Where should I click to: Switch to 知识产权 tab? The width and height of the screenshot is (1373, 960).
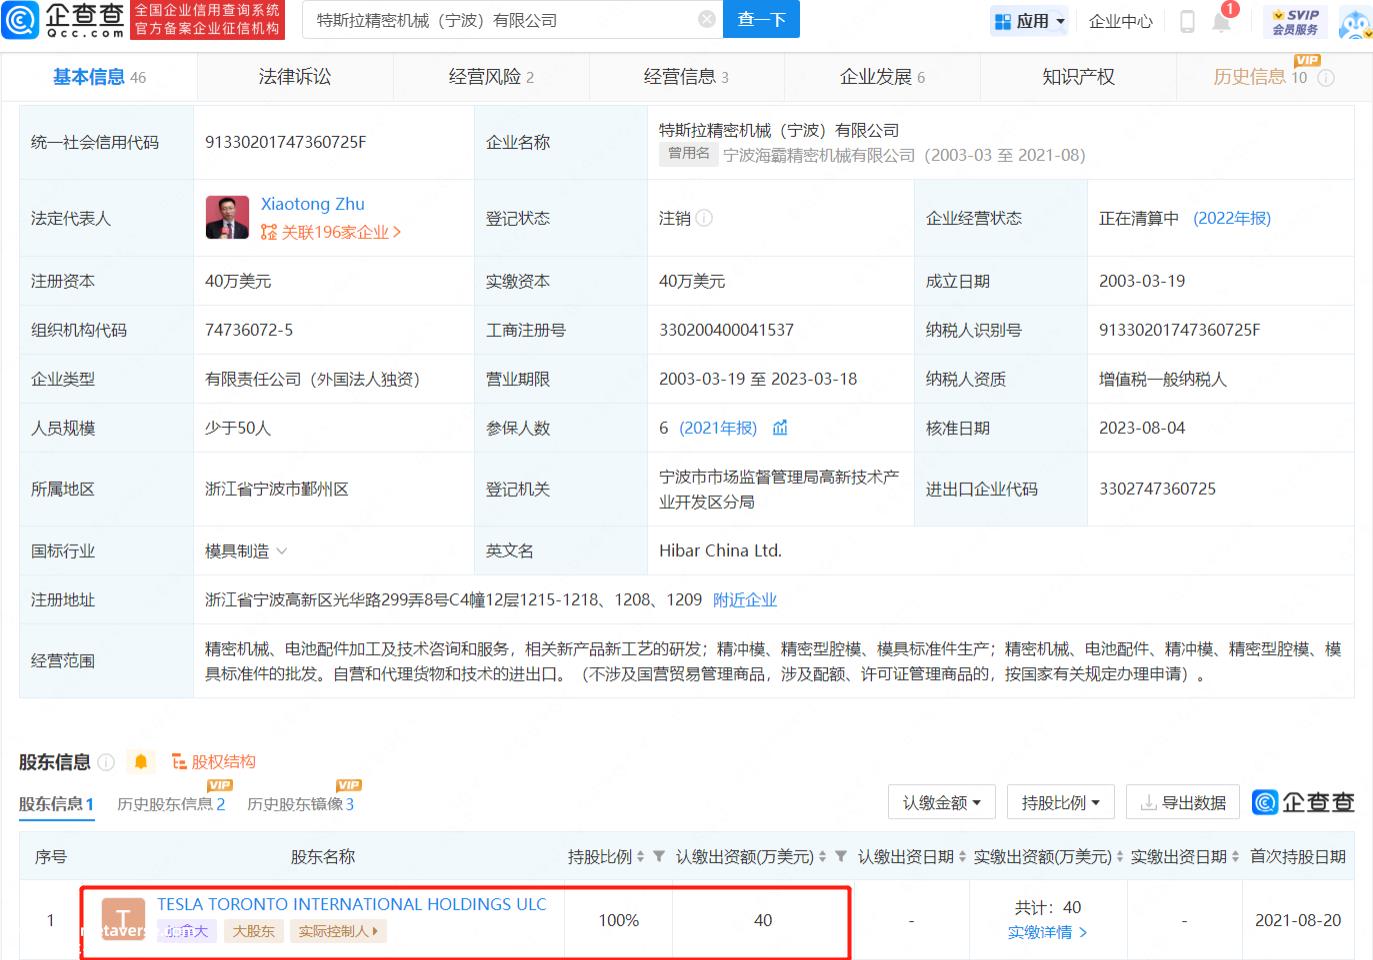pyautogui.click(x=1078, y=77)
